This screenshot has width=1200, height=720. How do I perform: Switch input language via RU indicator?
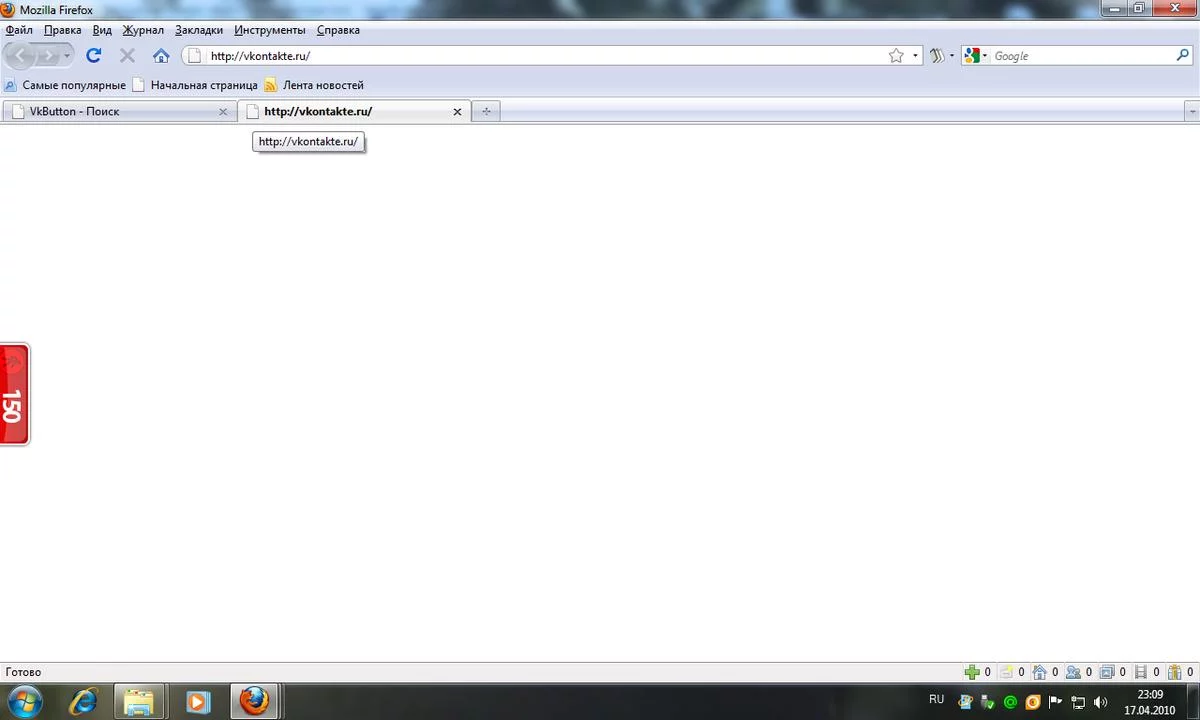pos(936,700)
